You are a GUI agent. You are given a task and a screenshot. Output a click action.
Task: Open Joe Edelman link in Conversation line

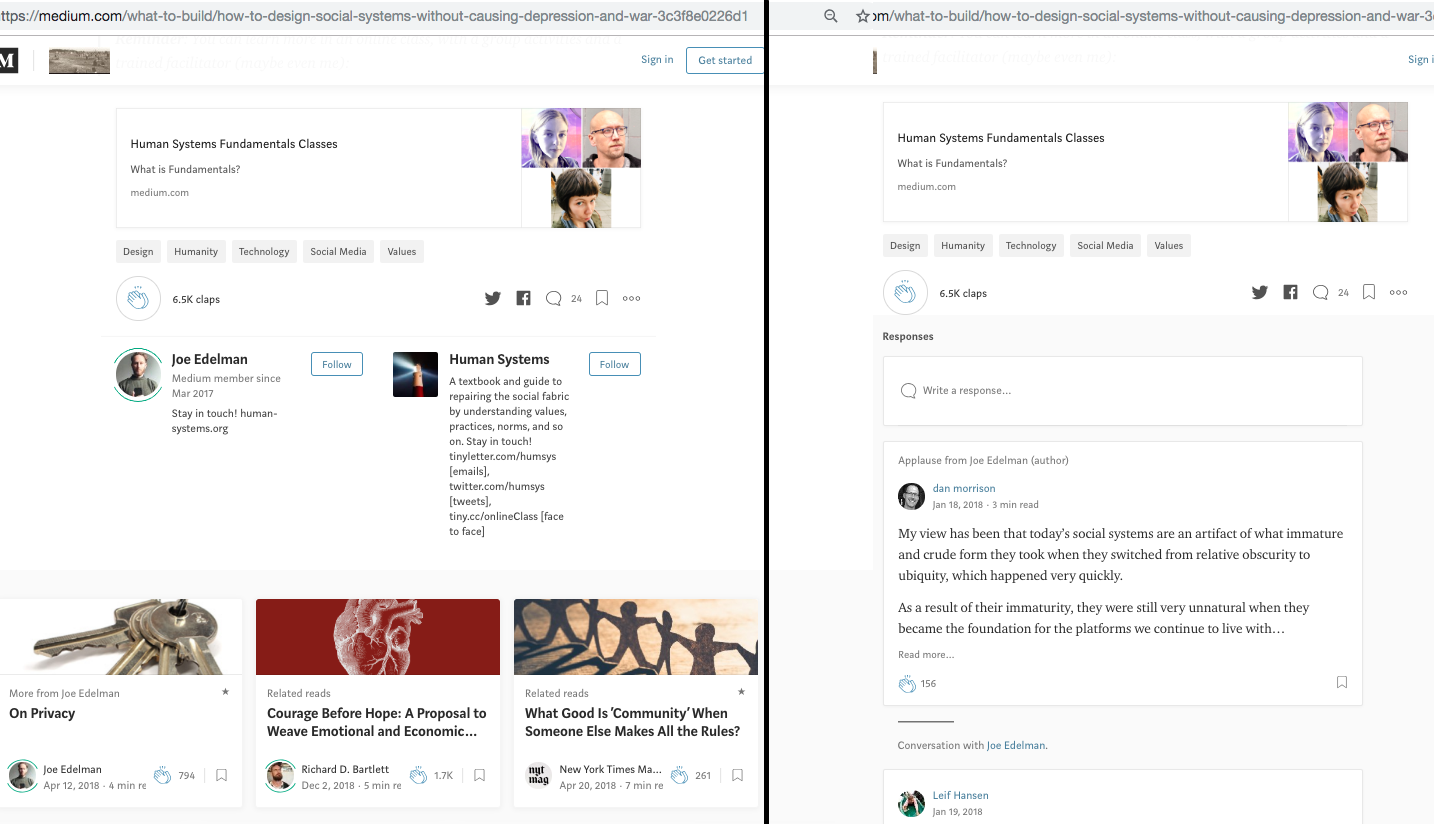click(x=1015, y=745)
